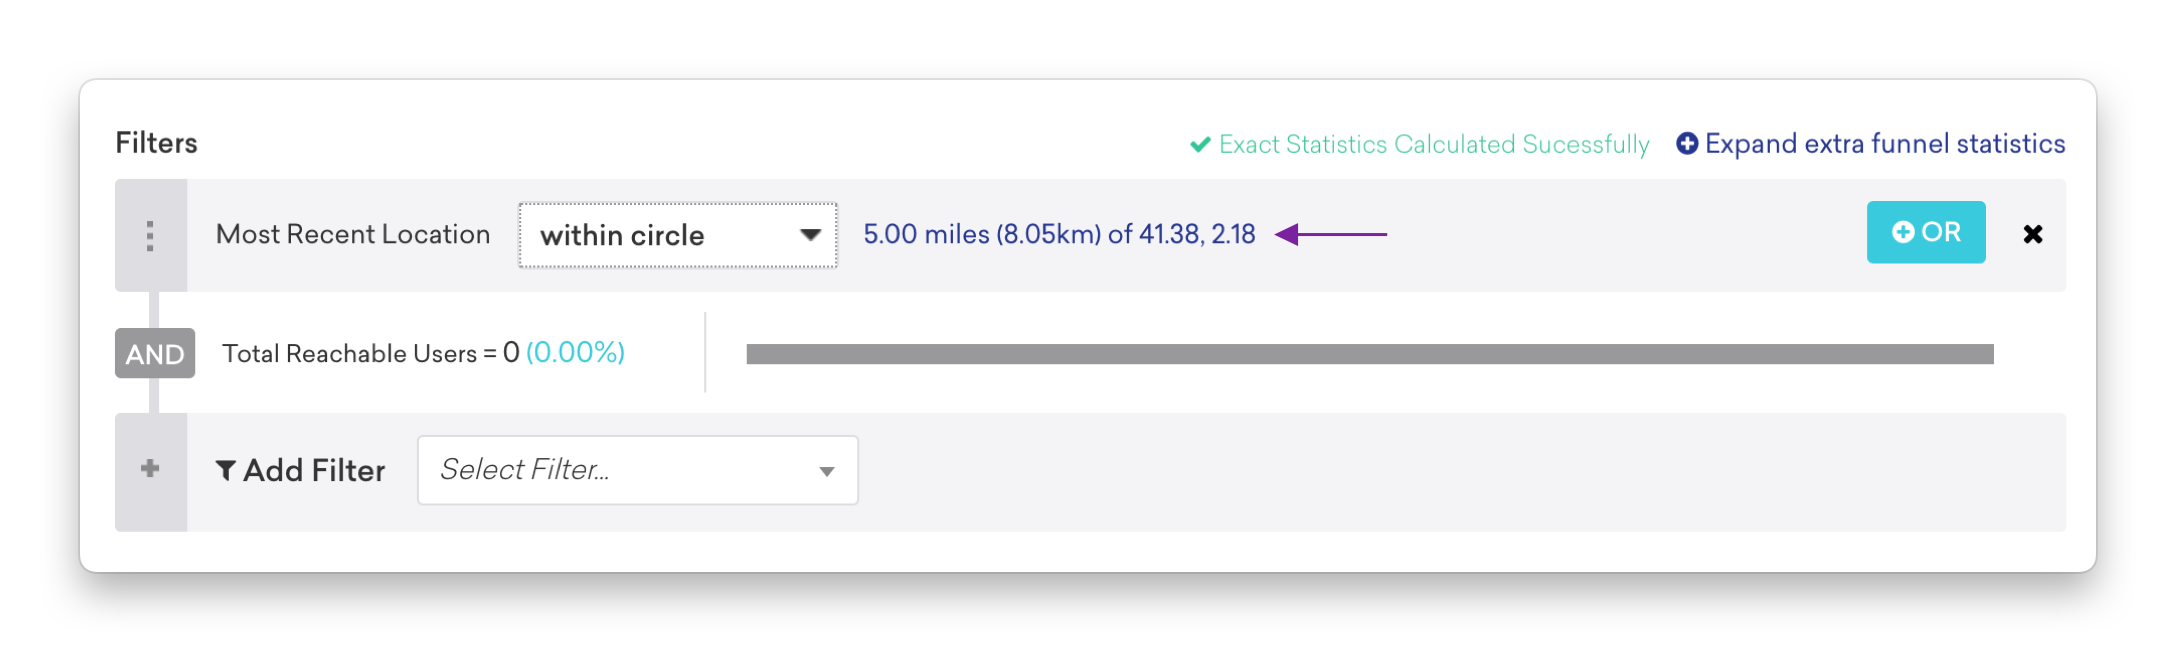2176x652 pixels.
Task: Remove the Most Recent Location filter
Action: pos(2032,234)
